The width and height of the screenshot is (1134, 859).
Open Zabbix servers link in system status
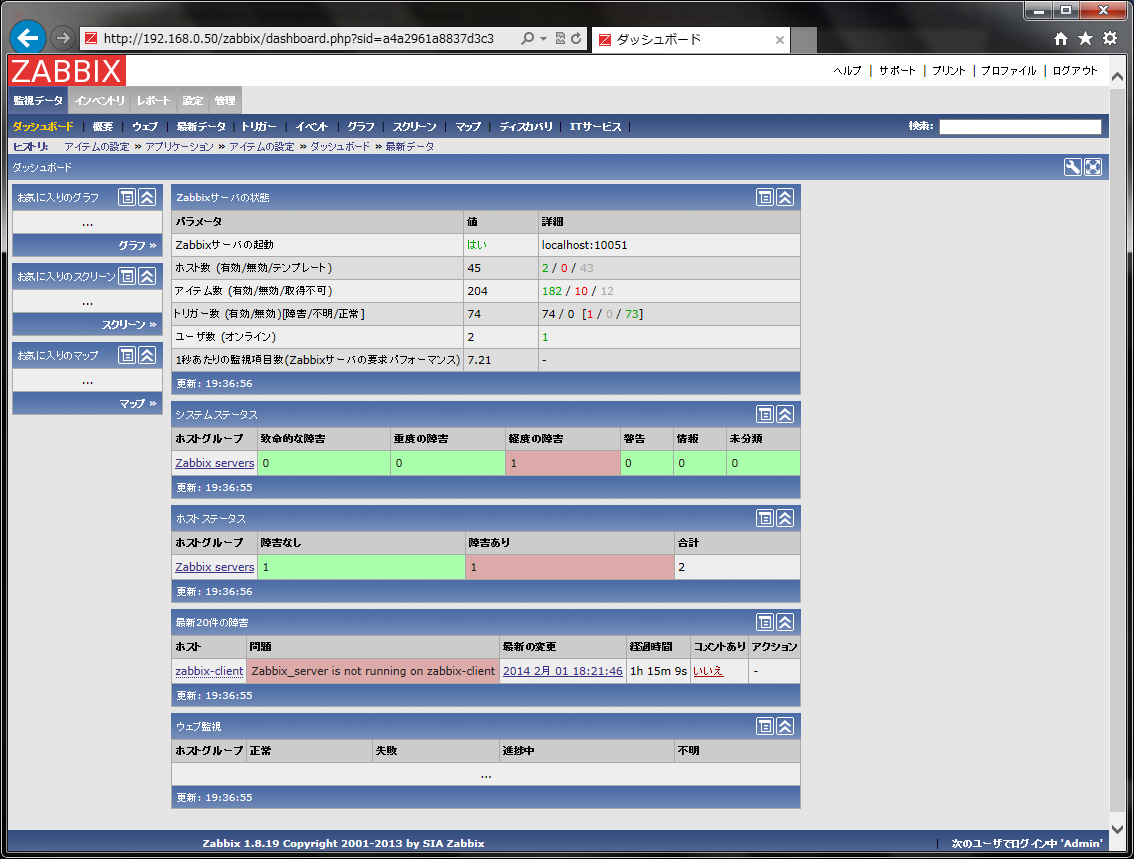click(215, 463)
